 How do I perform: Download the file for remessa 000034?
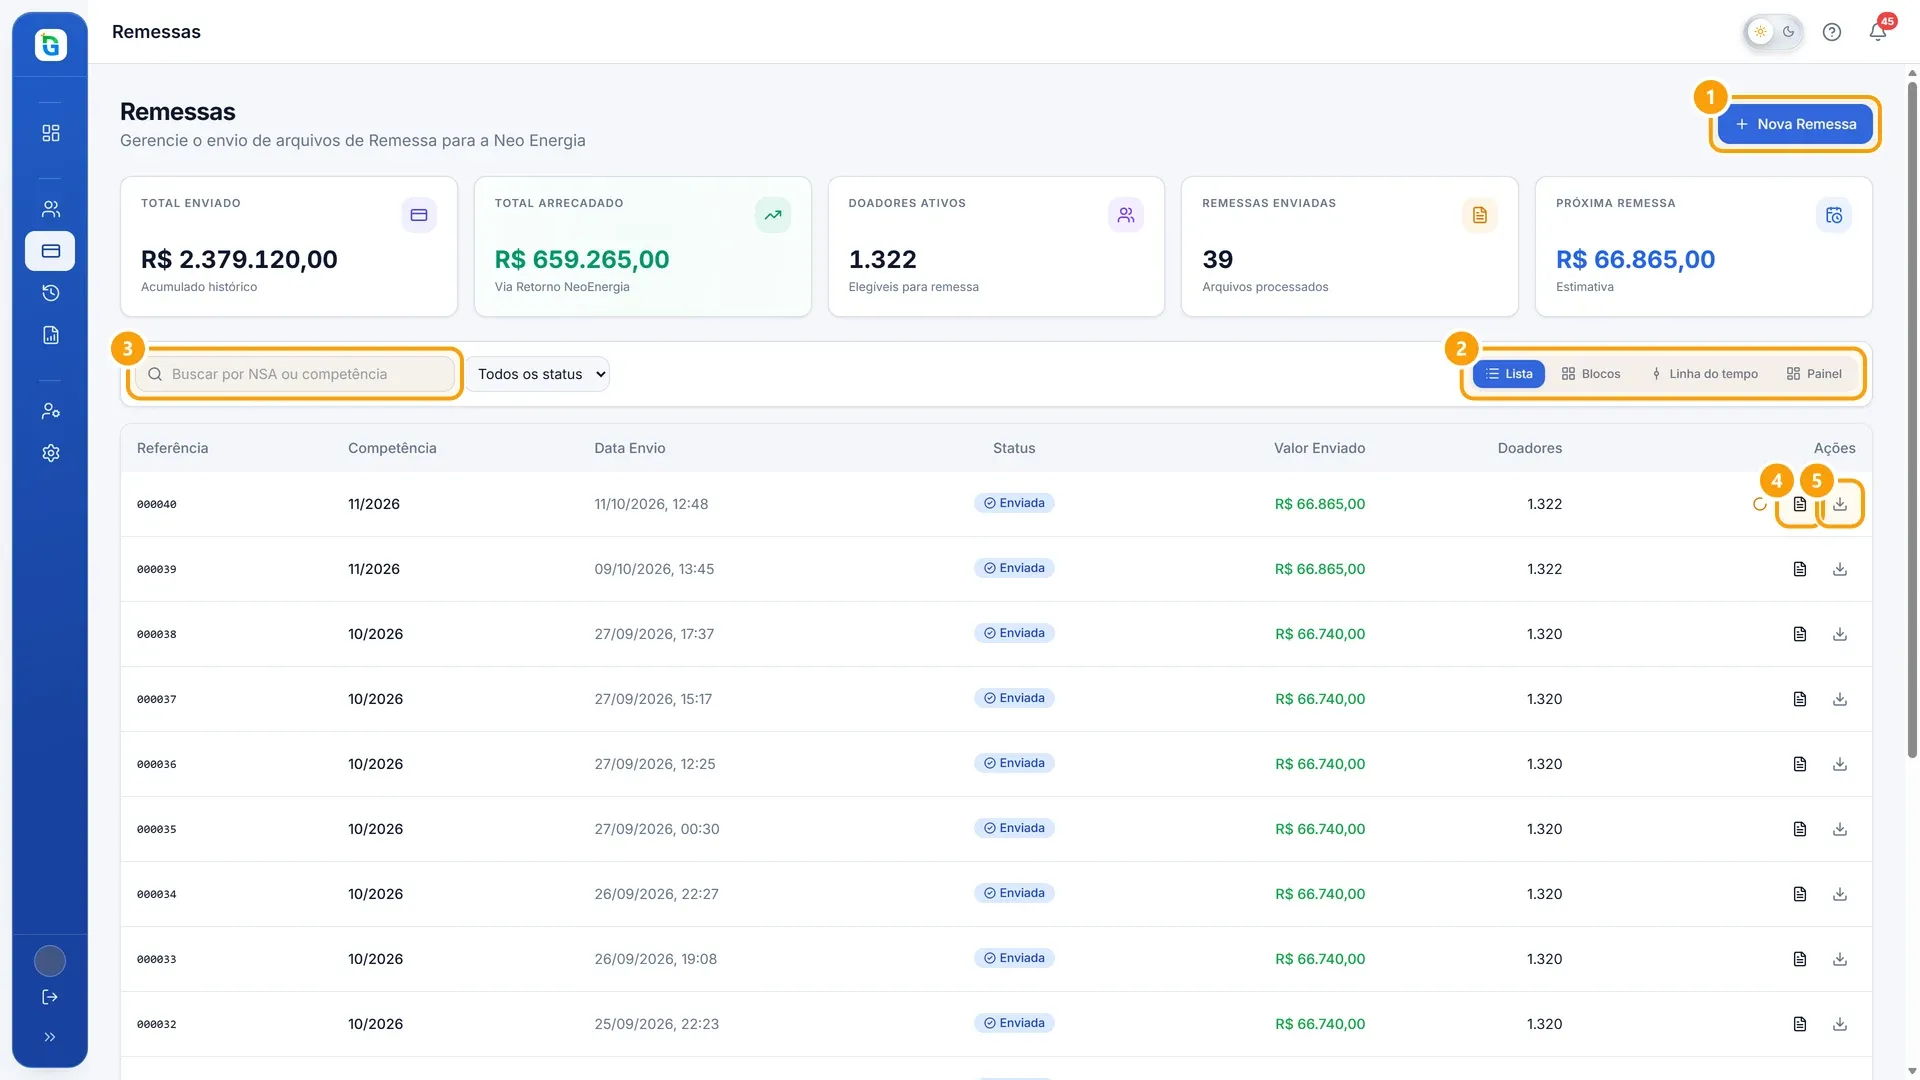1840,894
